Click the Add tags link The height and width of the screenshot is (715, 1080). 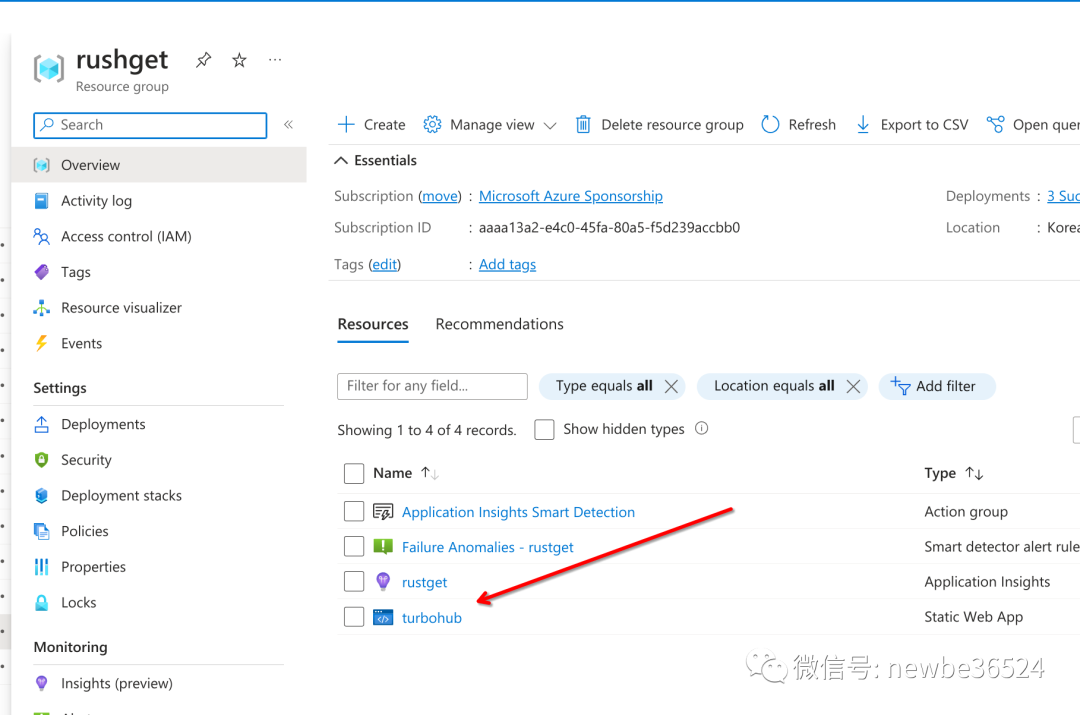coord(507,264)
